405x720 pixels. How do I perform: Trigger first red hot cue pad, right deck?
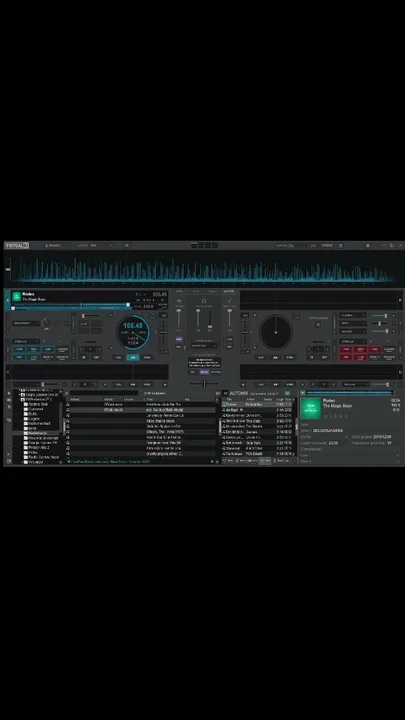pyautogui.click(x=346, y=349)
